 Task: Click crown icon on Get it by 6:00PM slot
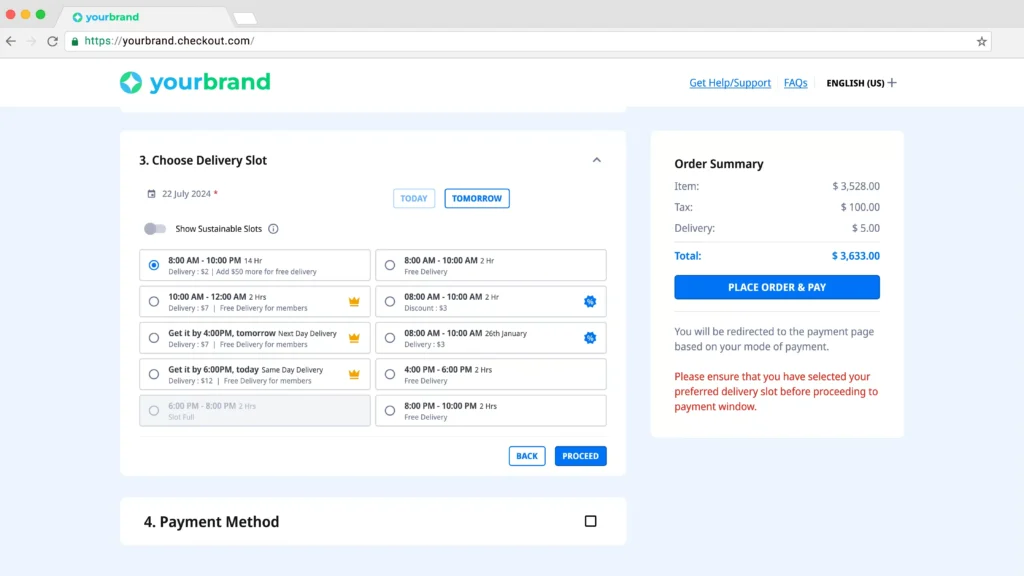click(354, 375)
